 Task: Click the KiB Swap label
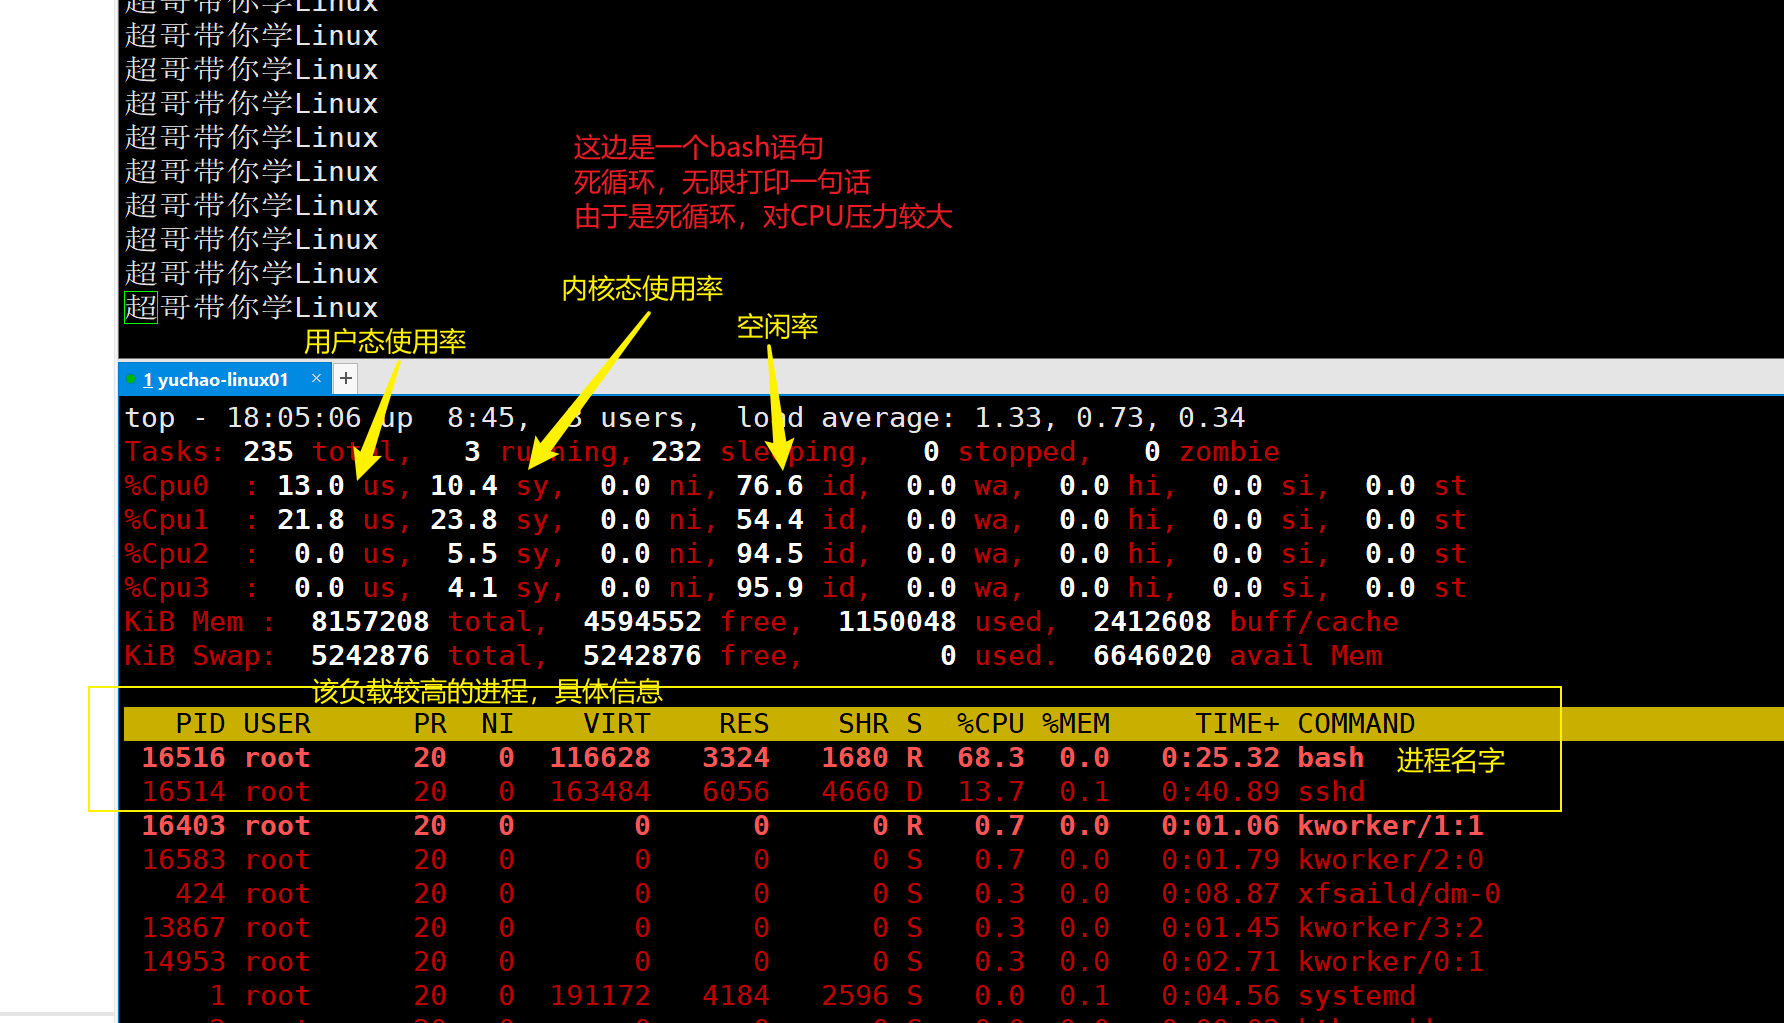(198, 656)
